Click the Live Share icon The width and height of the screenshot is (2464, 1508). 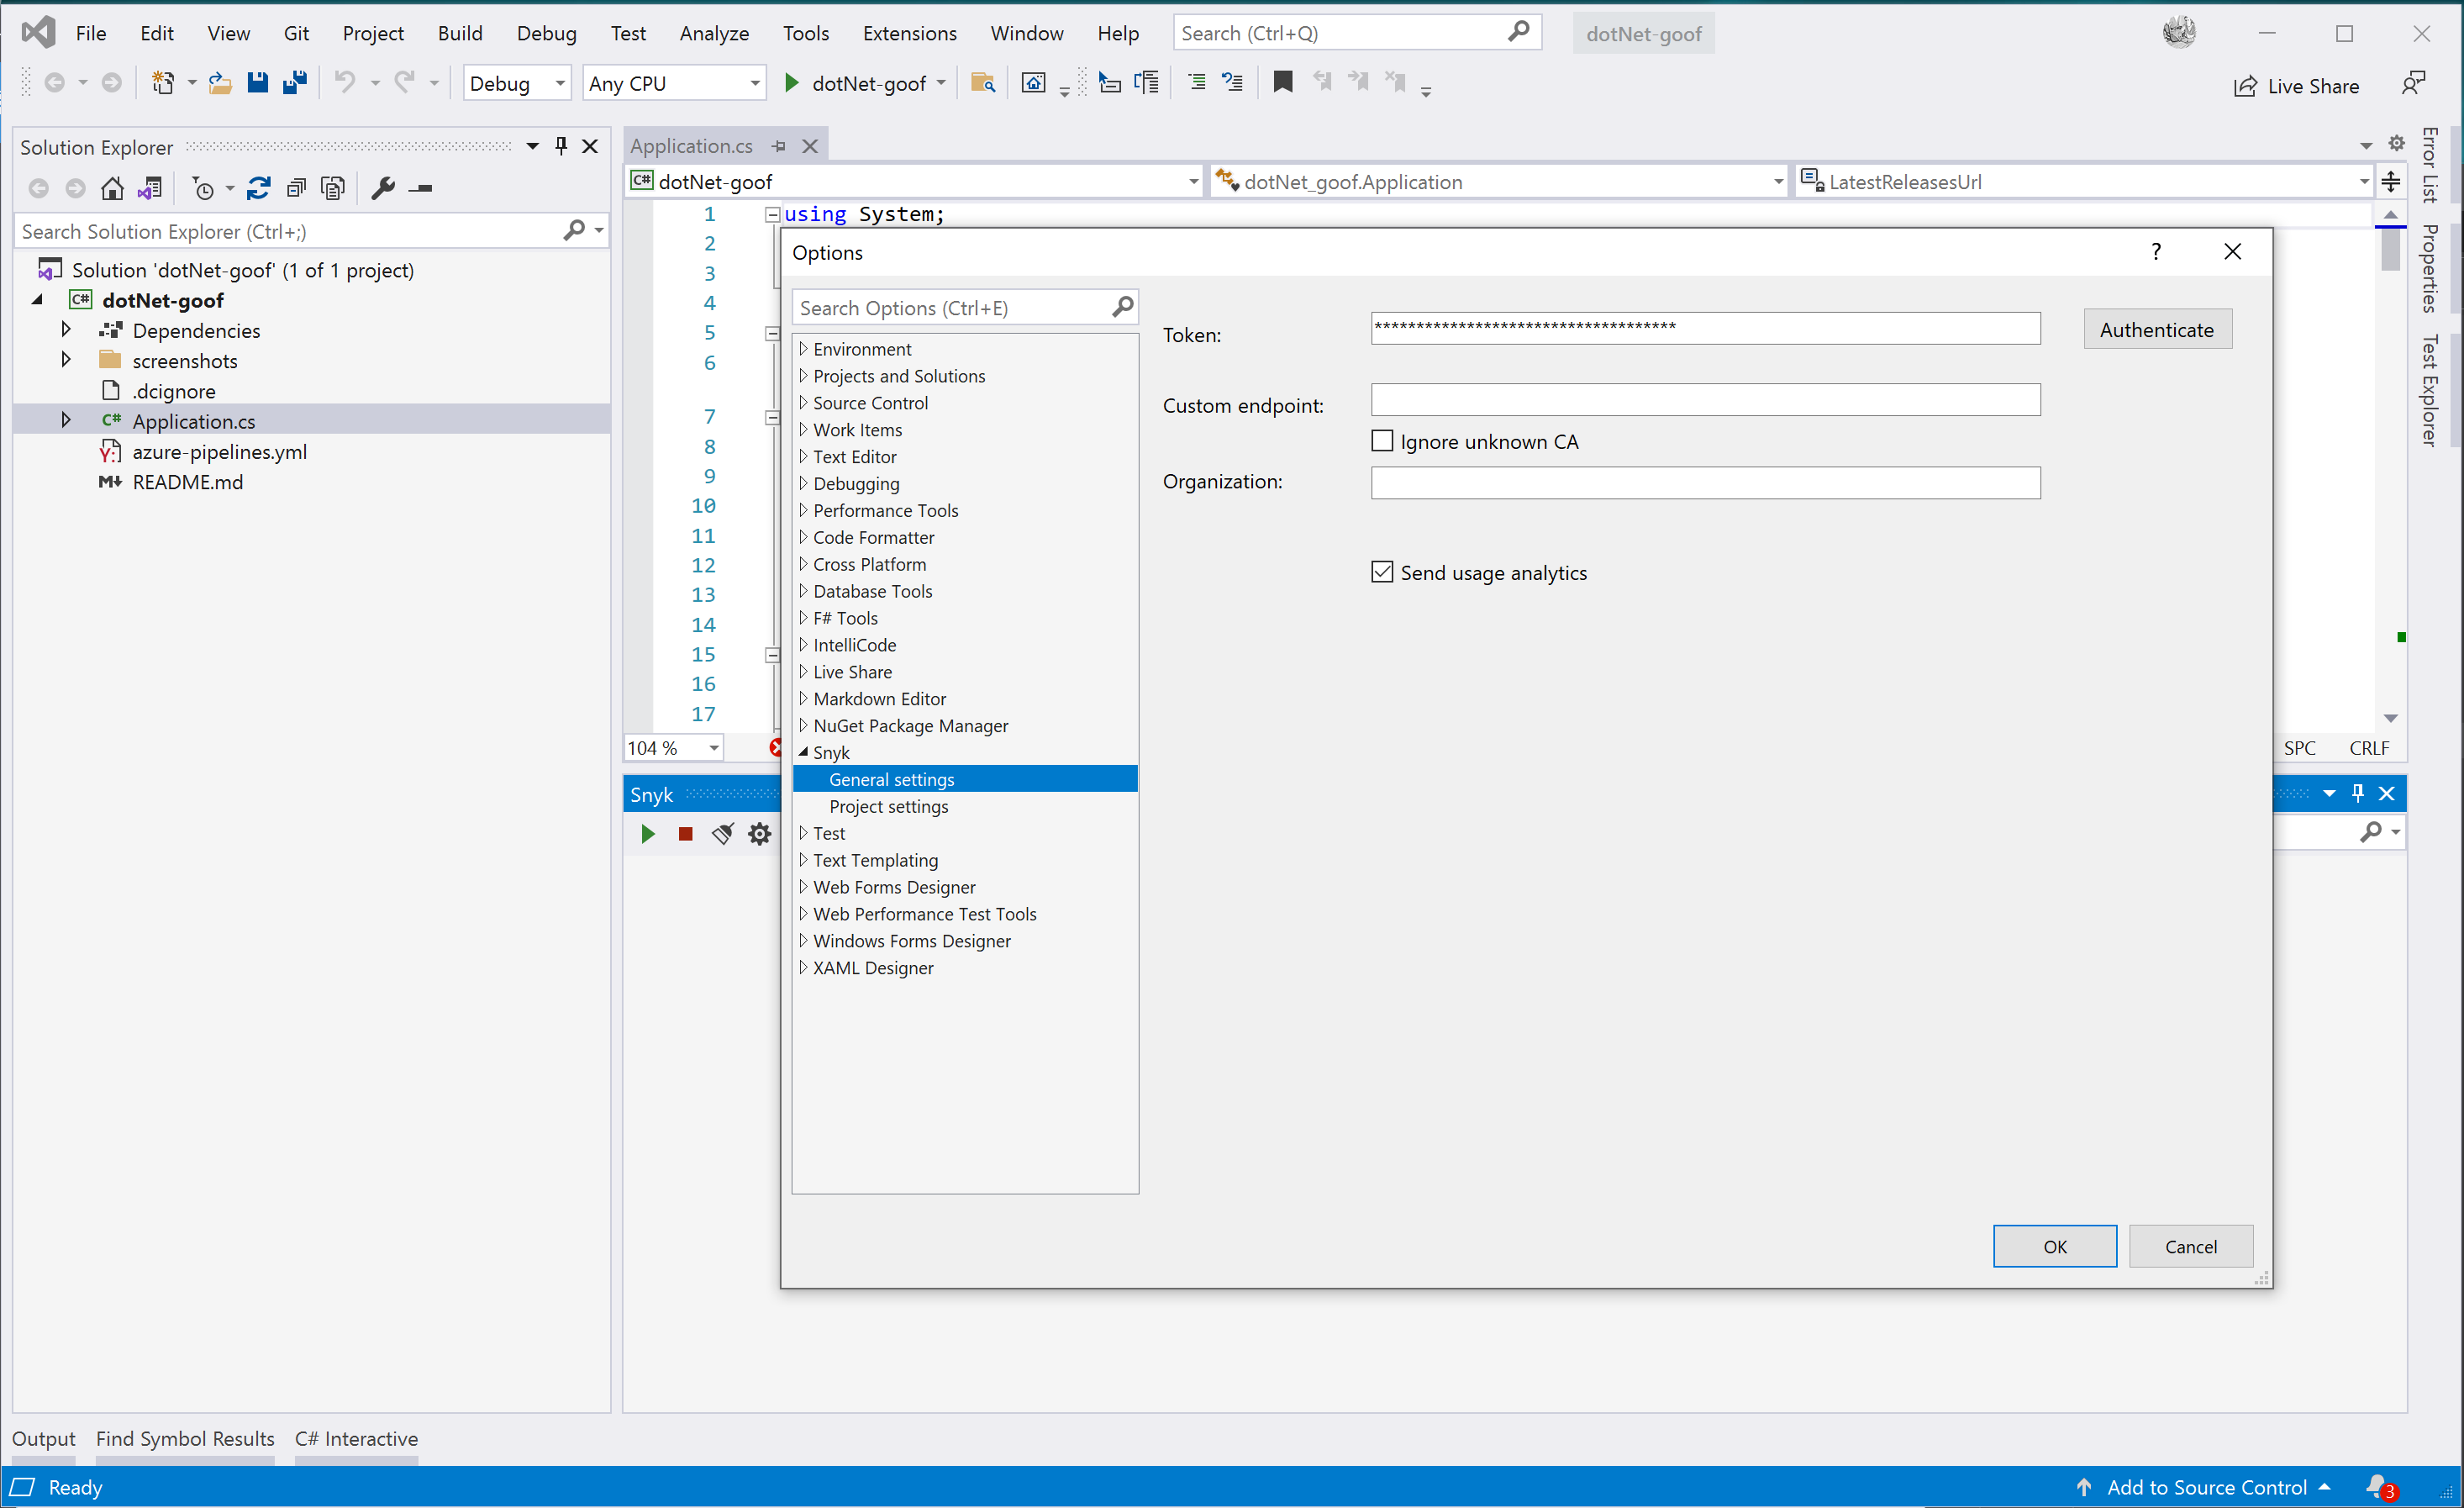[x=2245, y=86]
